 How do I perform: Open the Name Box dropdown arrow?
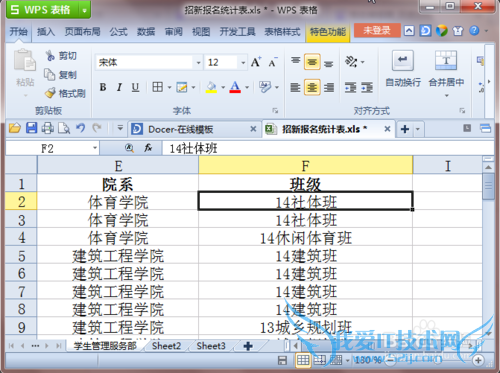(95, 148)
